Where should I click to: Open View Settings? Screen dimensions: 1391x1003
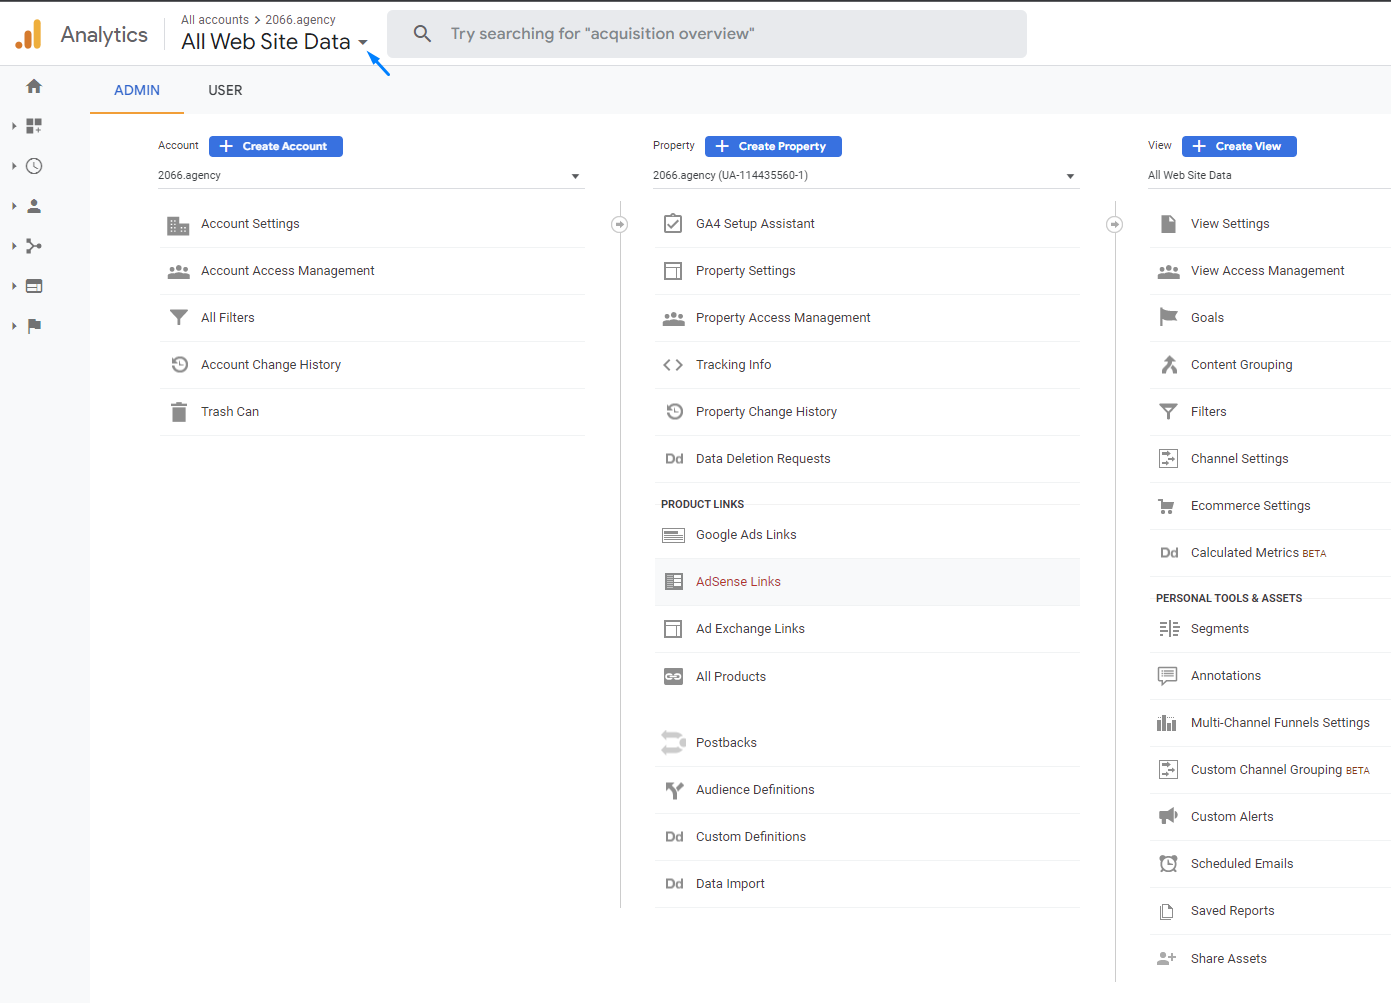point(1270,224)
